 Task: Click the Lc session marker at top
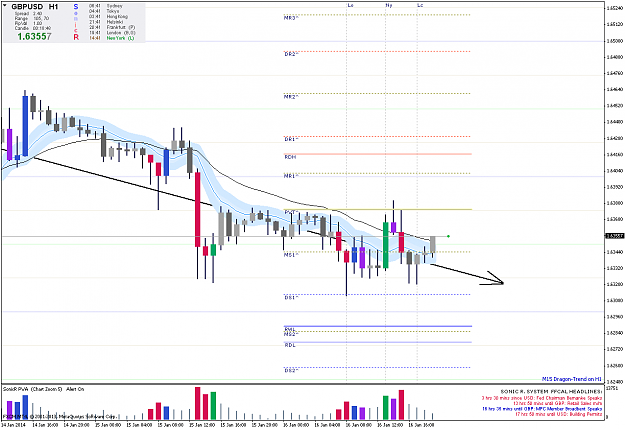pyautogui.click(x=420, y=5)
